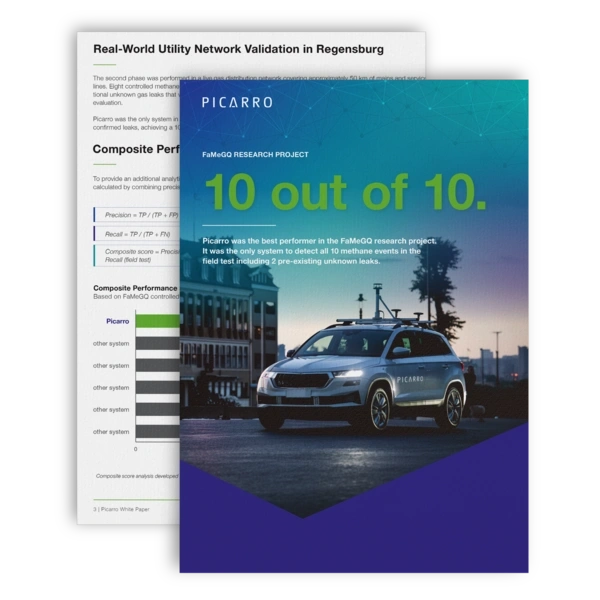Screen dimensions: 600x600
Task: Click the green Picarro bar in the chart
Action: tap(158, 321)
